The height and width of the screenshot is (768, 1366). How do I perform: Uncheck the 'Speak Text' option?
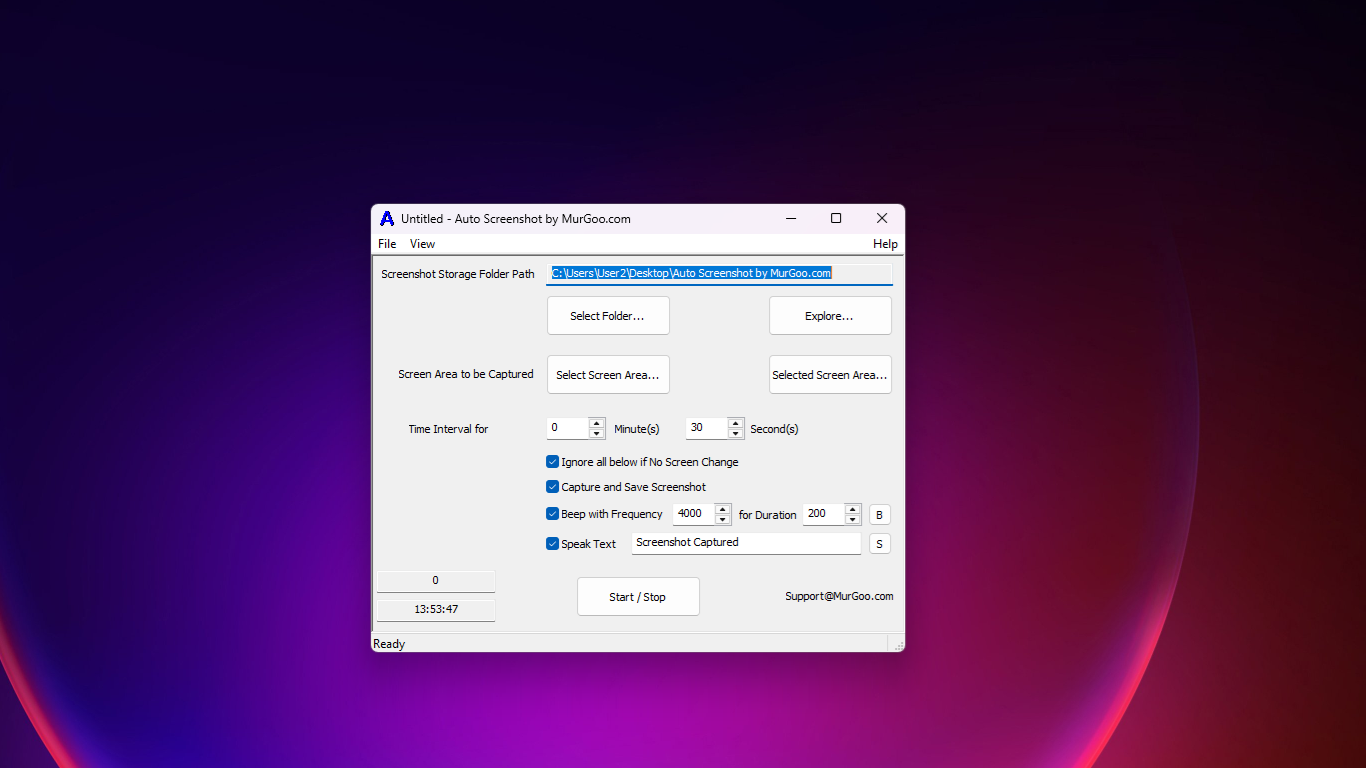[552, 543]
